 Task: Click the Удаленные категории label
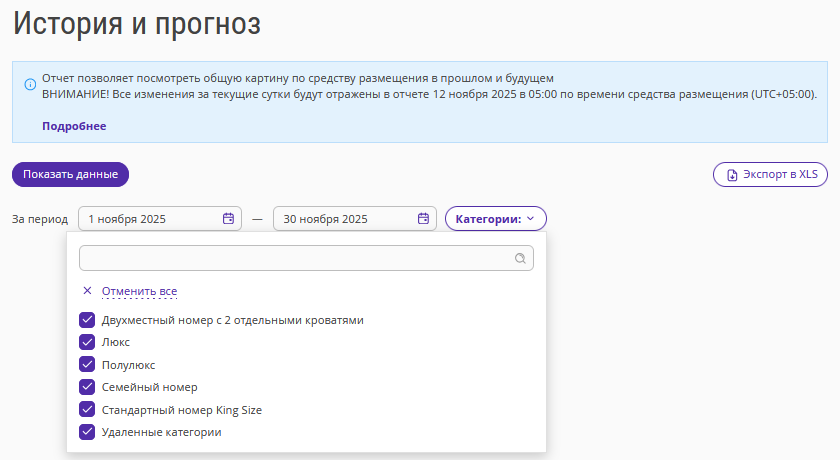pos(161,432)
